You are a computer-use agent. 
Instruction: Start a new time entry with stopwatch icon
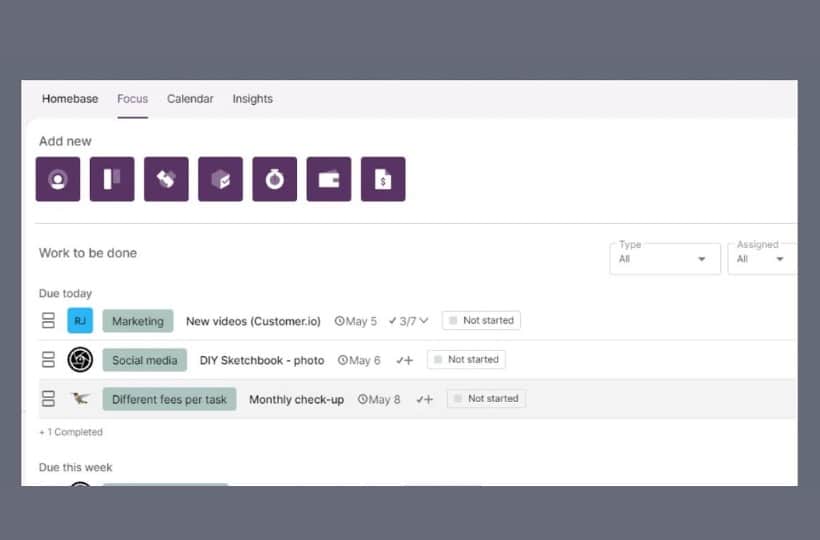(274, 179)
